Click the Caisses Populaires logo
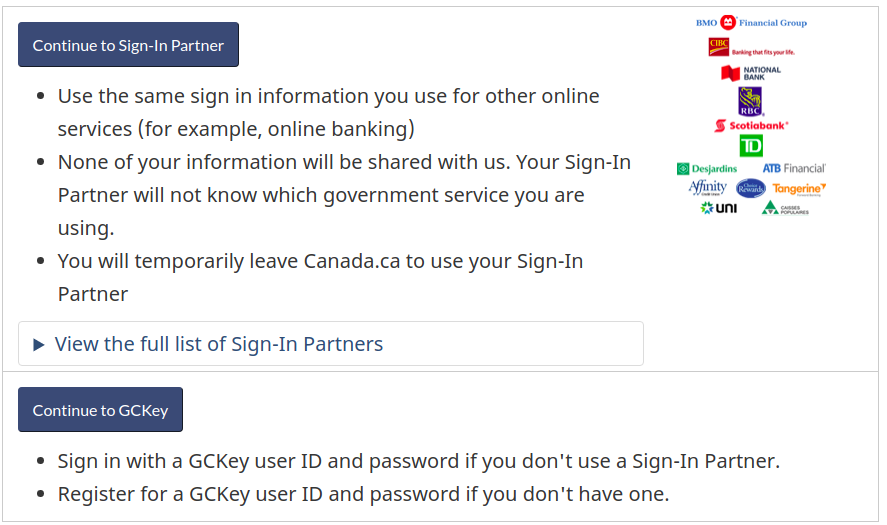Image resolution: width=887 pixels, height=525 pixels. click(x=785, y=209)
